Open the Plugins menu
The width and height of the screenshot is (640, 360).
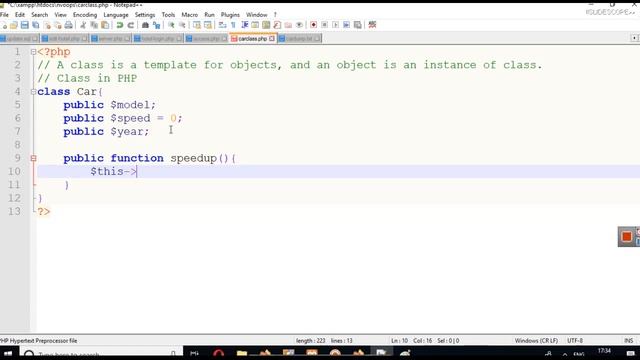230,15
